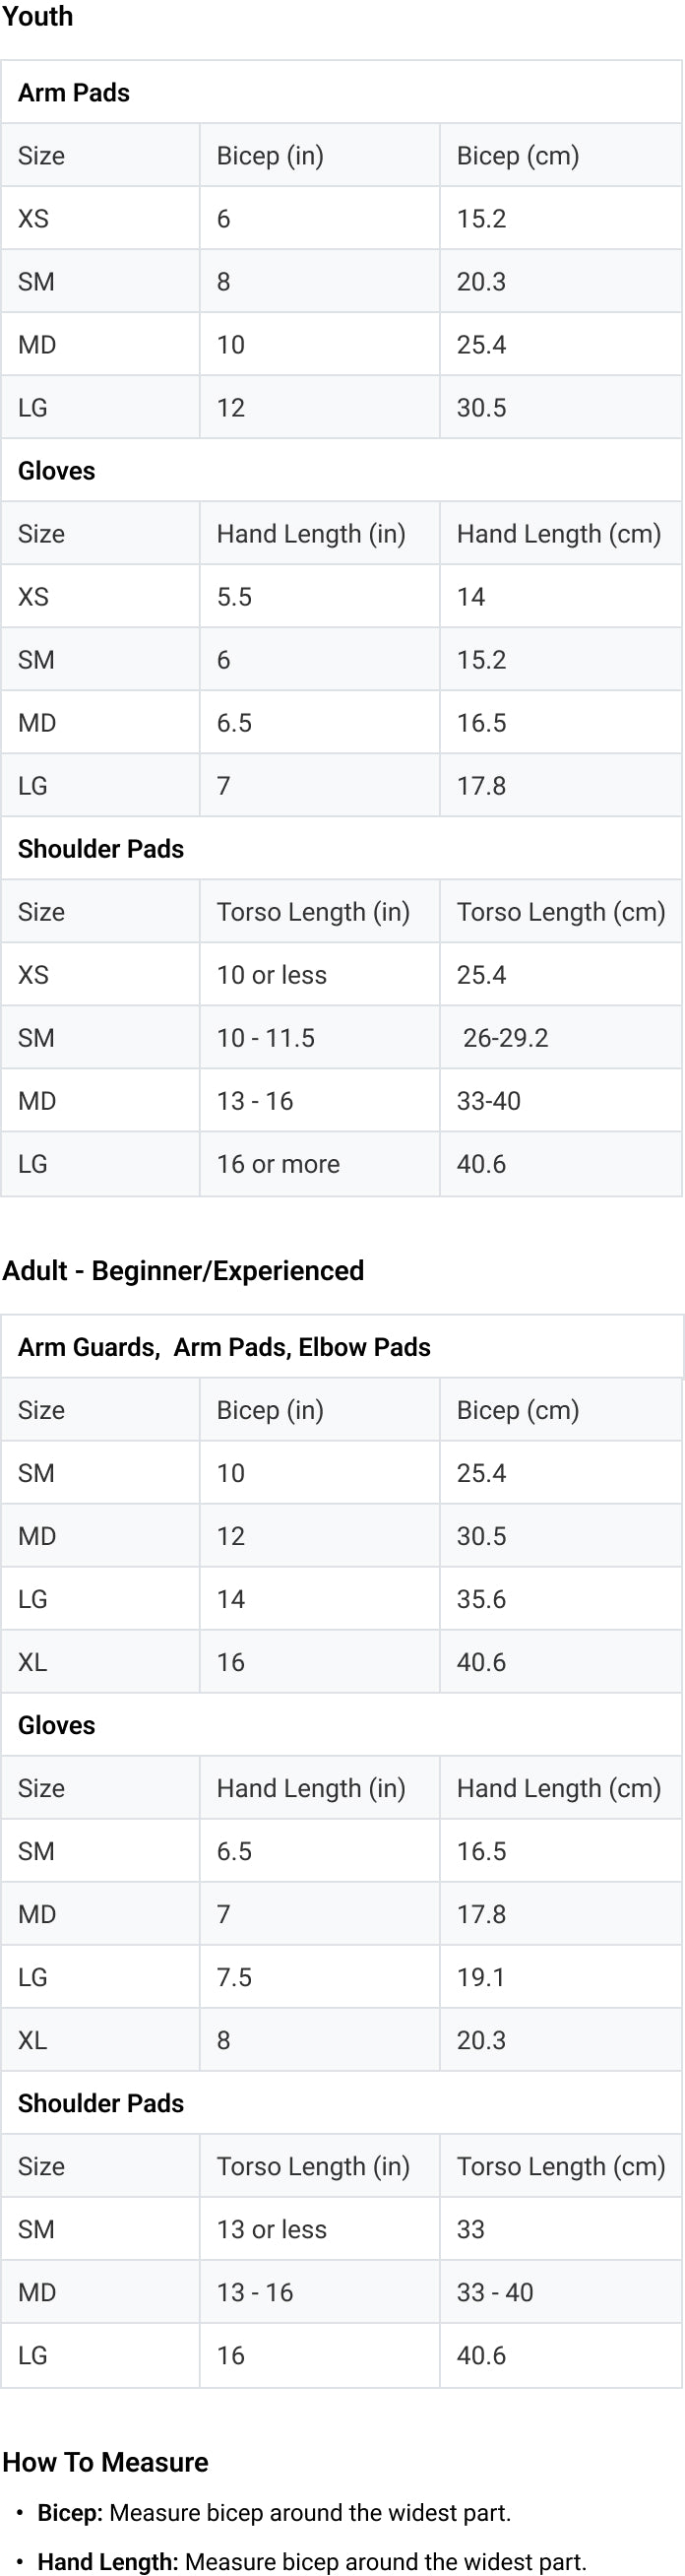Click the Youth section heading
This screenshot has width=685, height=2576.
37,17
